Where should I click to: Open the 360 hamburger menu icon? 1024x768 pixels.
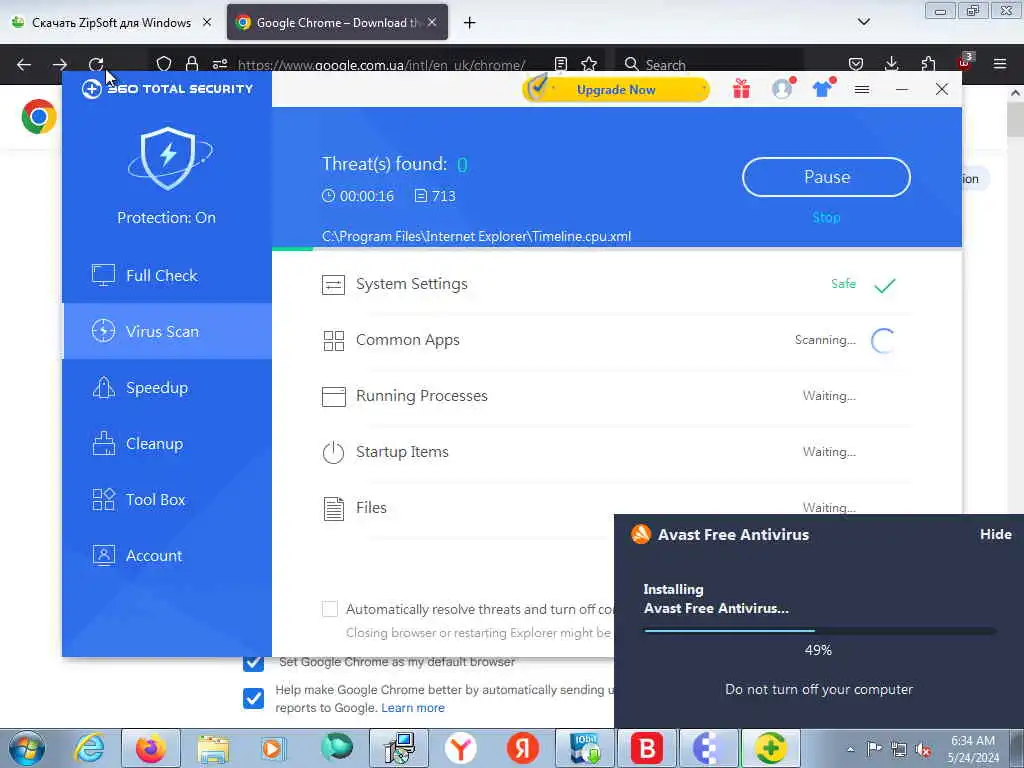[862, 89]
